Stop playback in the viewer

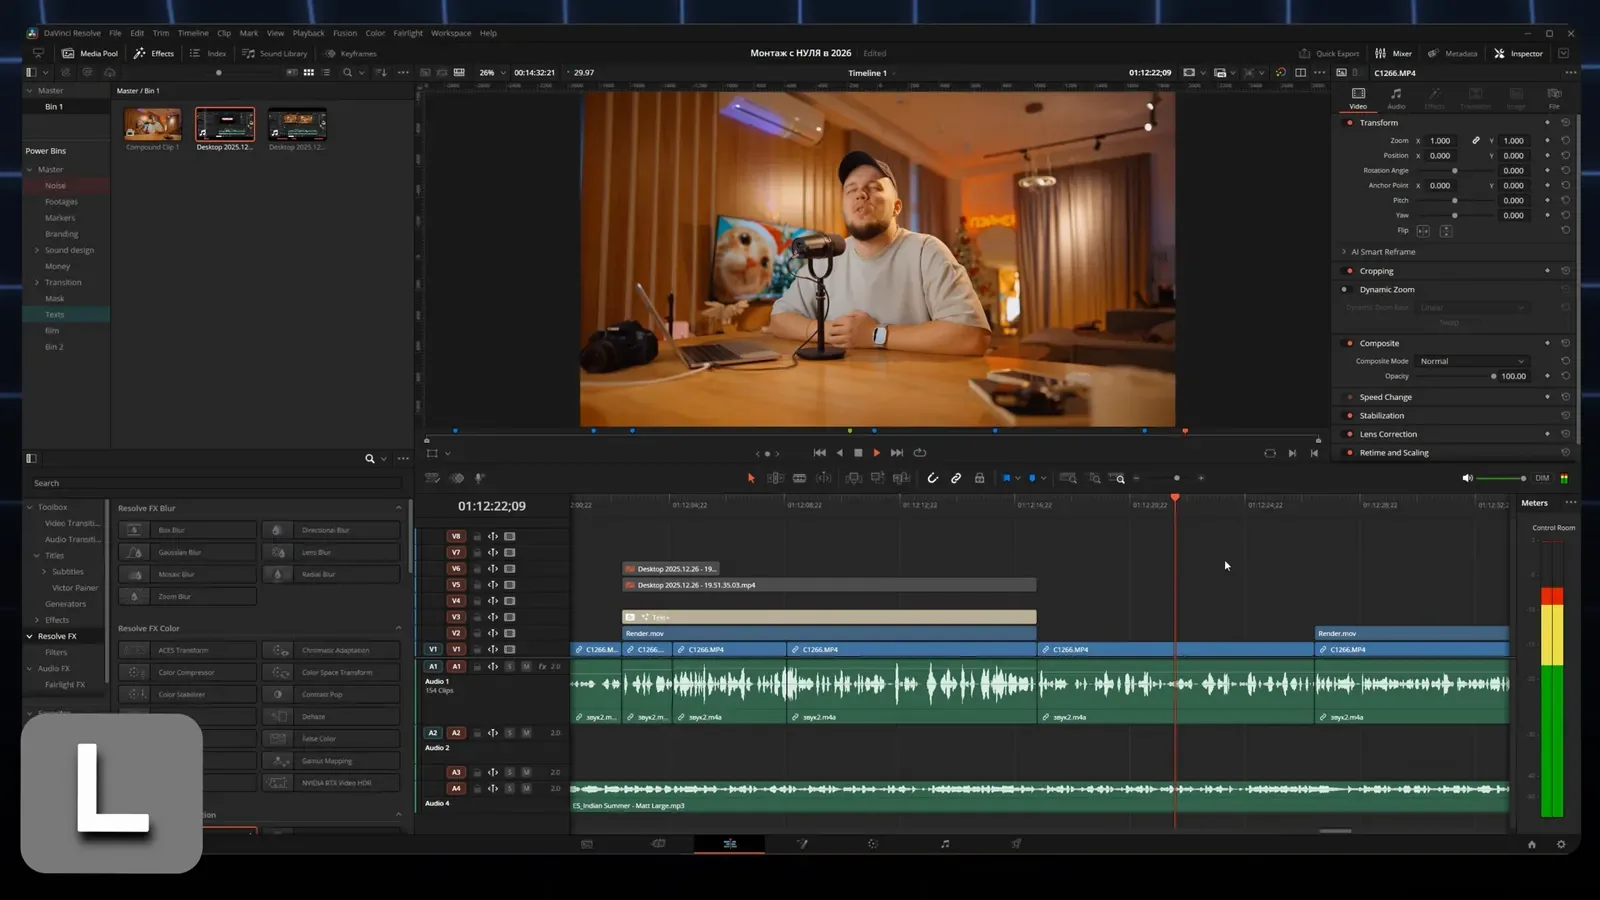coord(858,453)
